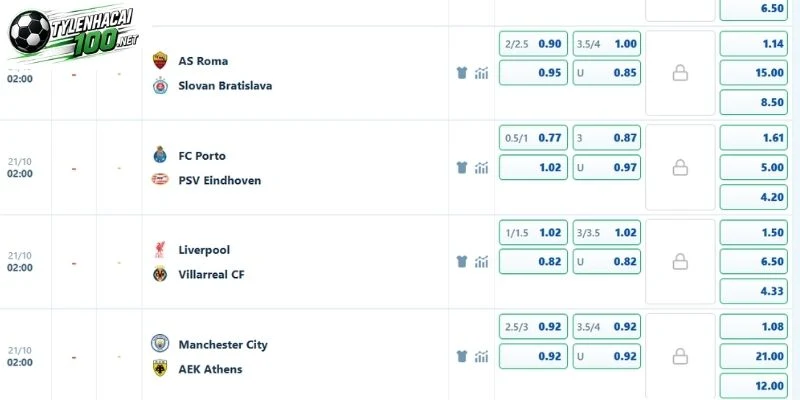Click the jersey icon for FC Porto match
The image size is (800, 400).
tap(462, 167)
